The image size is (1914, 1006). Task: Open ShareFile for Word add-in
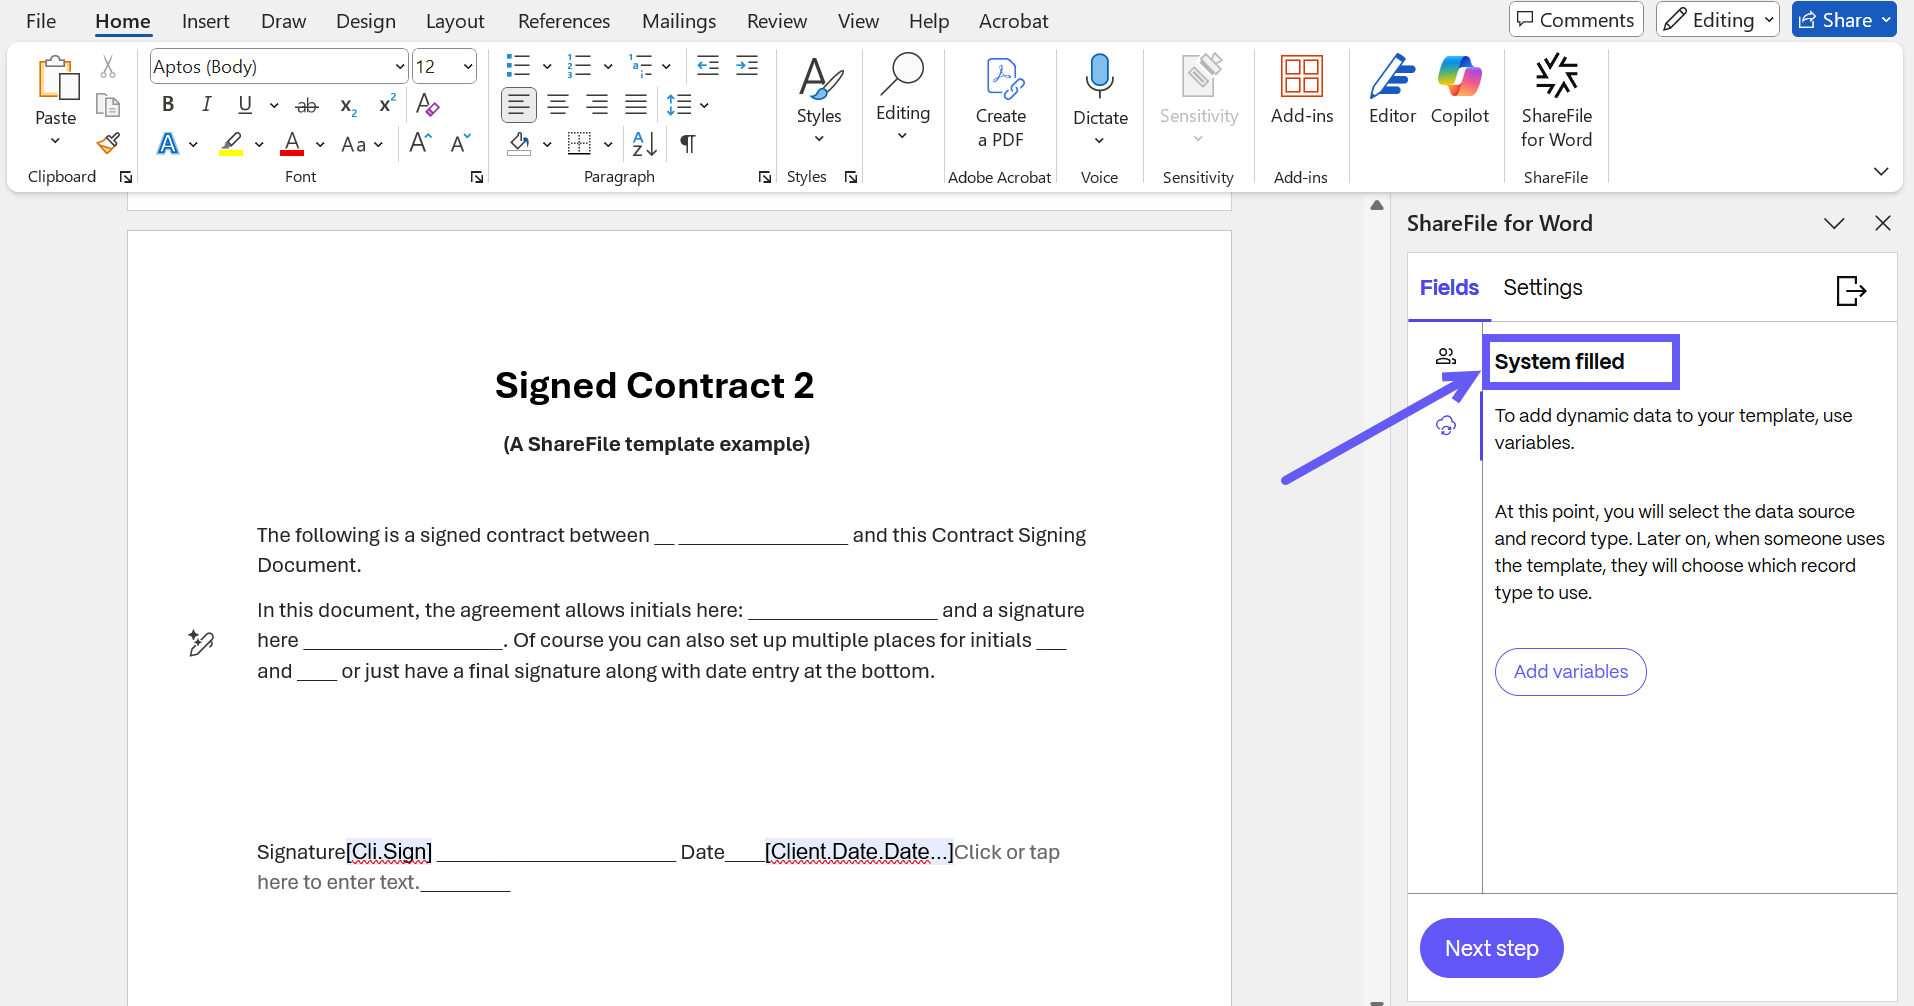click(1555, 102)
